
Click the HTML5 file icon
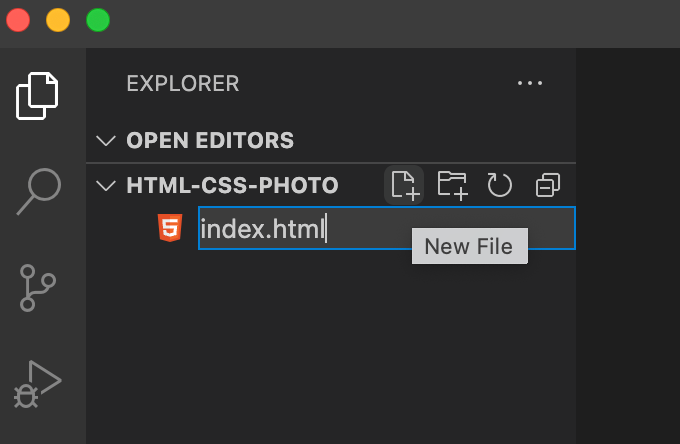tap(170, 229)
